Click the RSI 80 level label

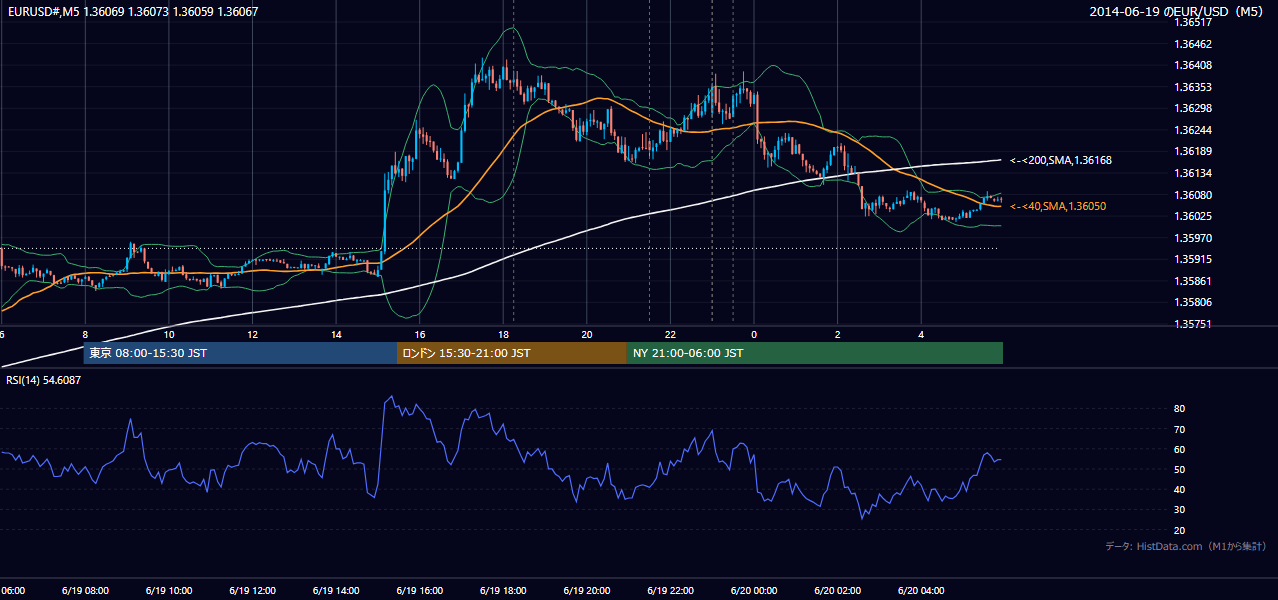[x=1179, y=409]
